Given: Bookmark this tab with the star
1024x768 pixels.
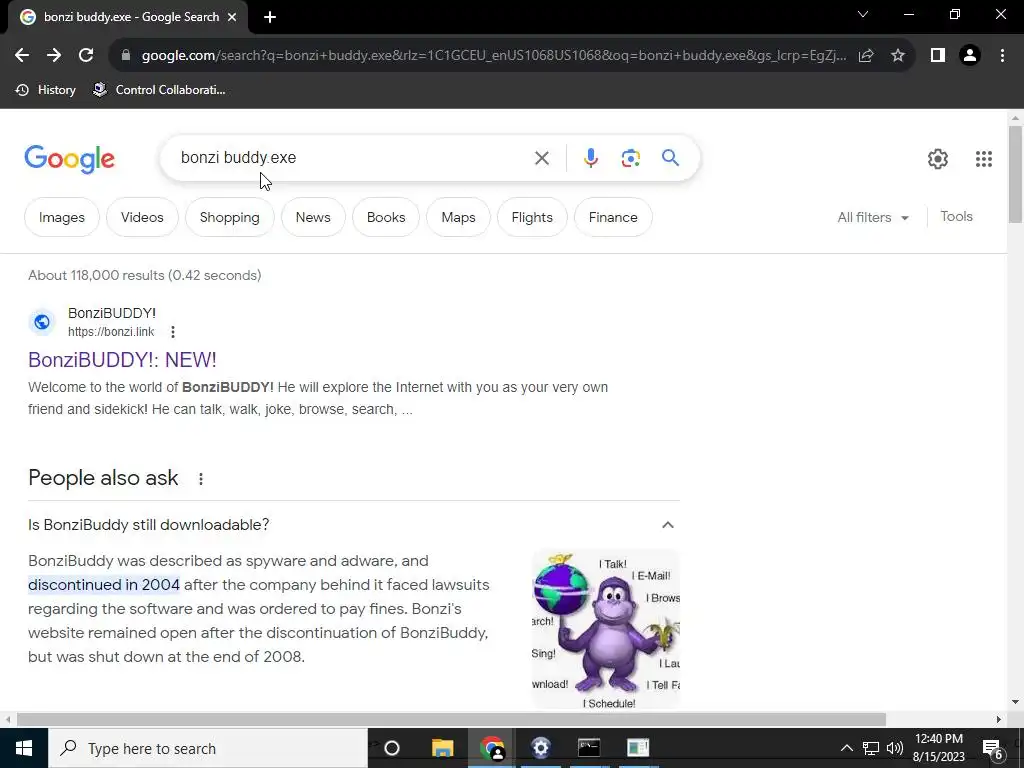Looking at the screenshot, I should [x=898, y=56].
